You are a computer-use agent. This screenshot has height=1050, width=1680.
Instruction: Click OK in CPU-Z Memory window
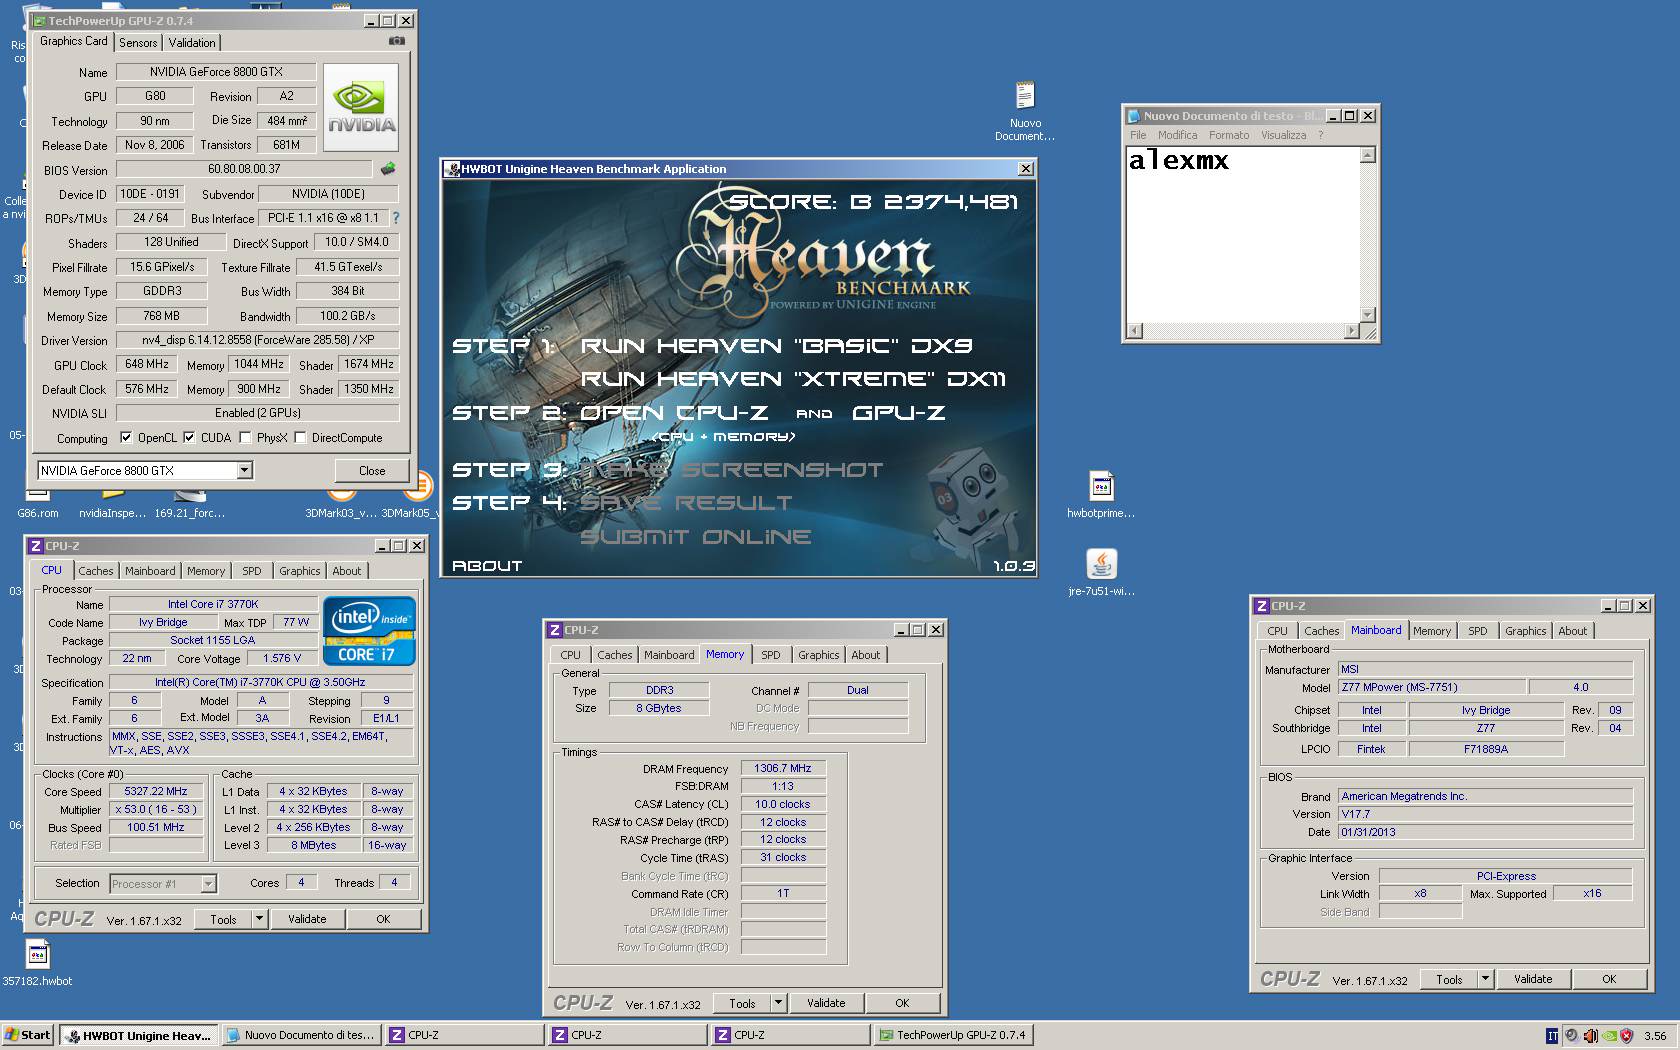902,1002
